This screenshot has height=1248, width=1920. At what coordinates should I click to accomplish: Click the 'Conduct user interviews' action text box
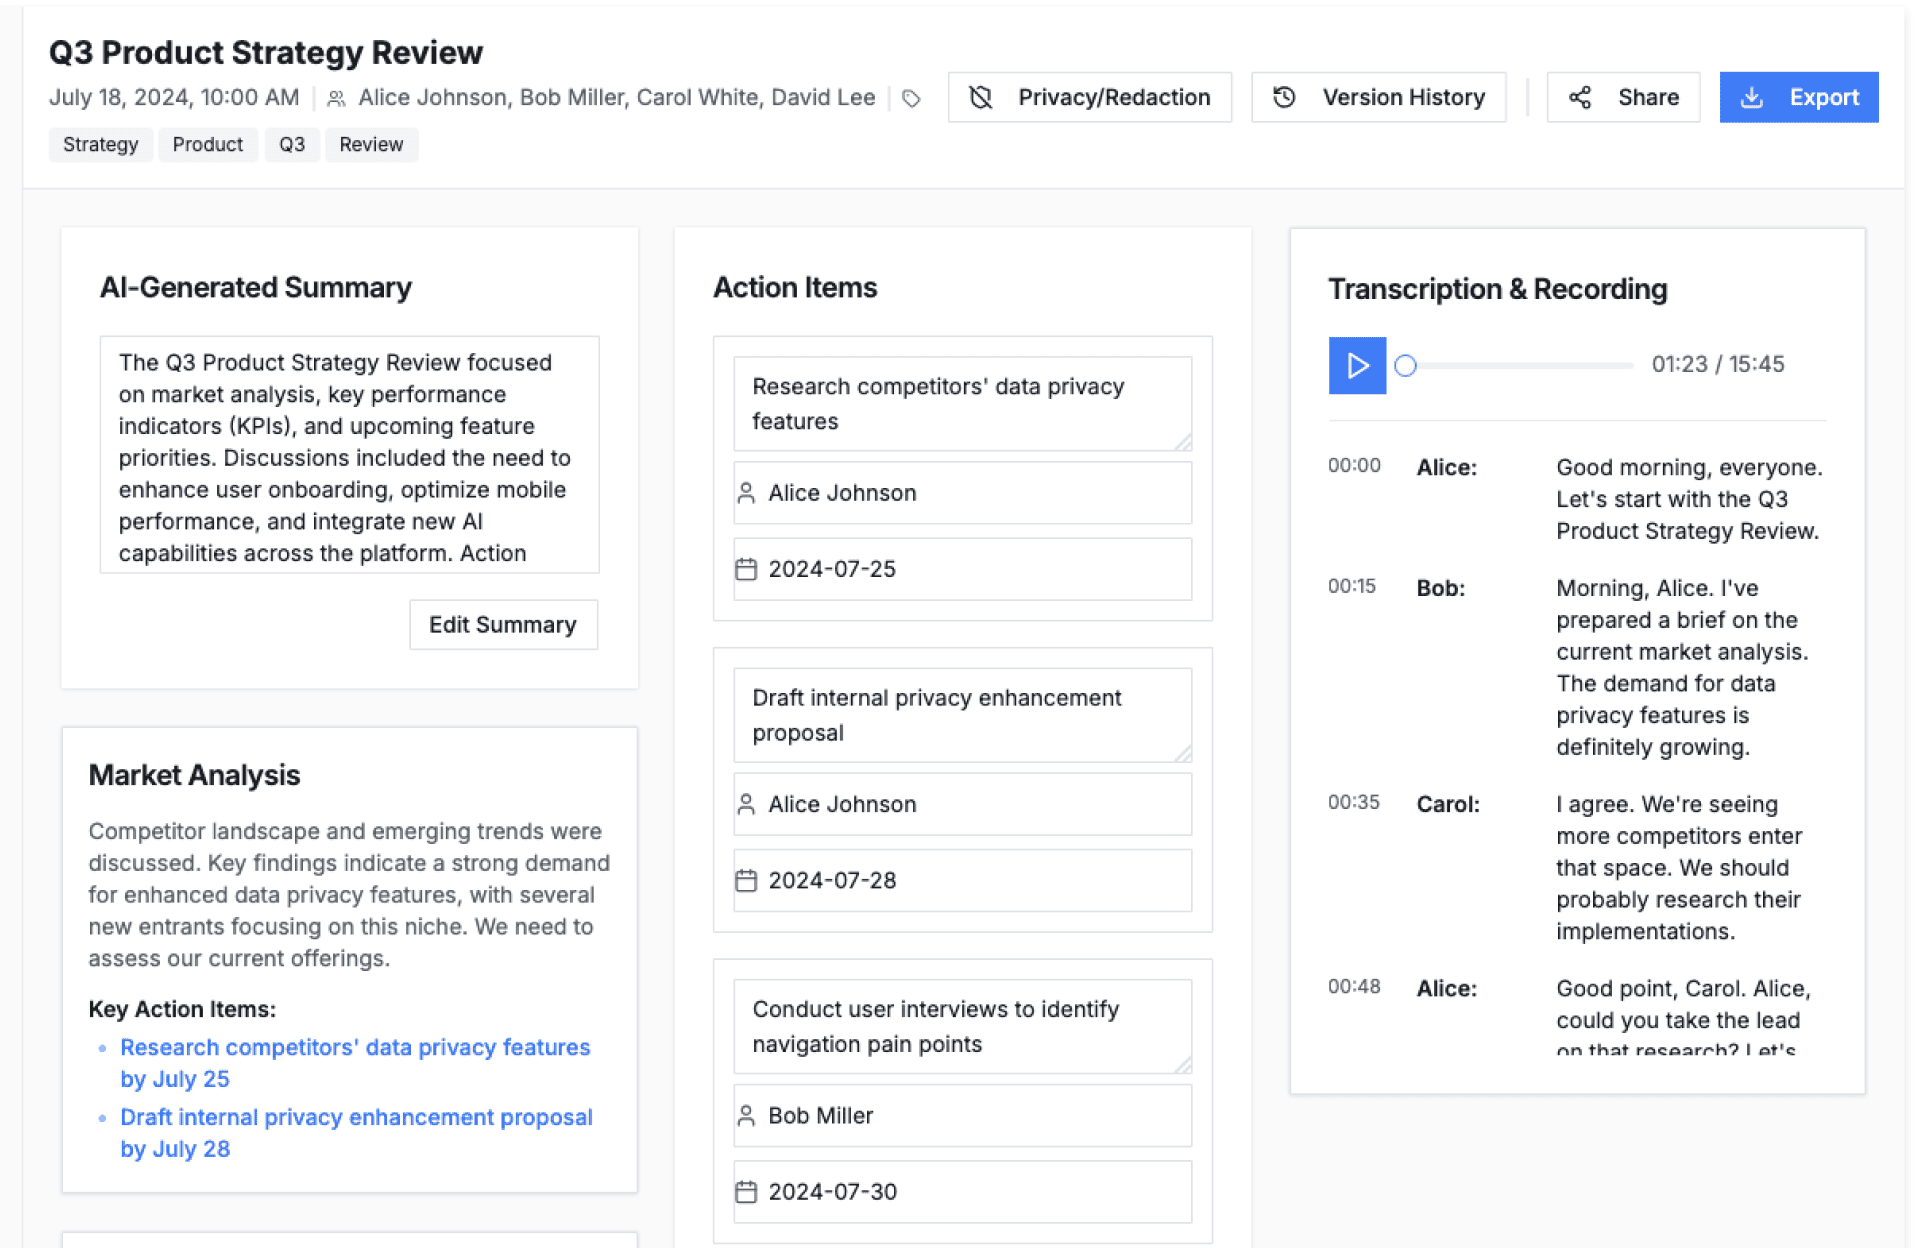pos(962,1026)
